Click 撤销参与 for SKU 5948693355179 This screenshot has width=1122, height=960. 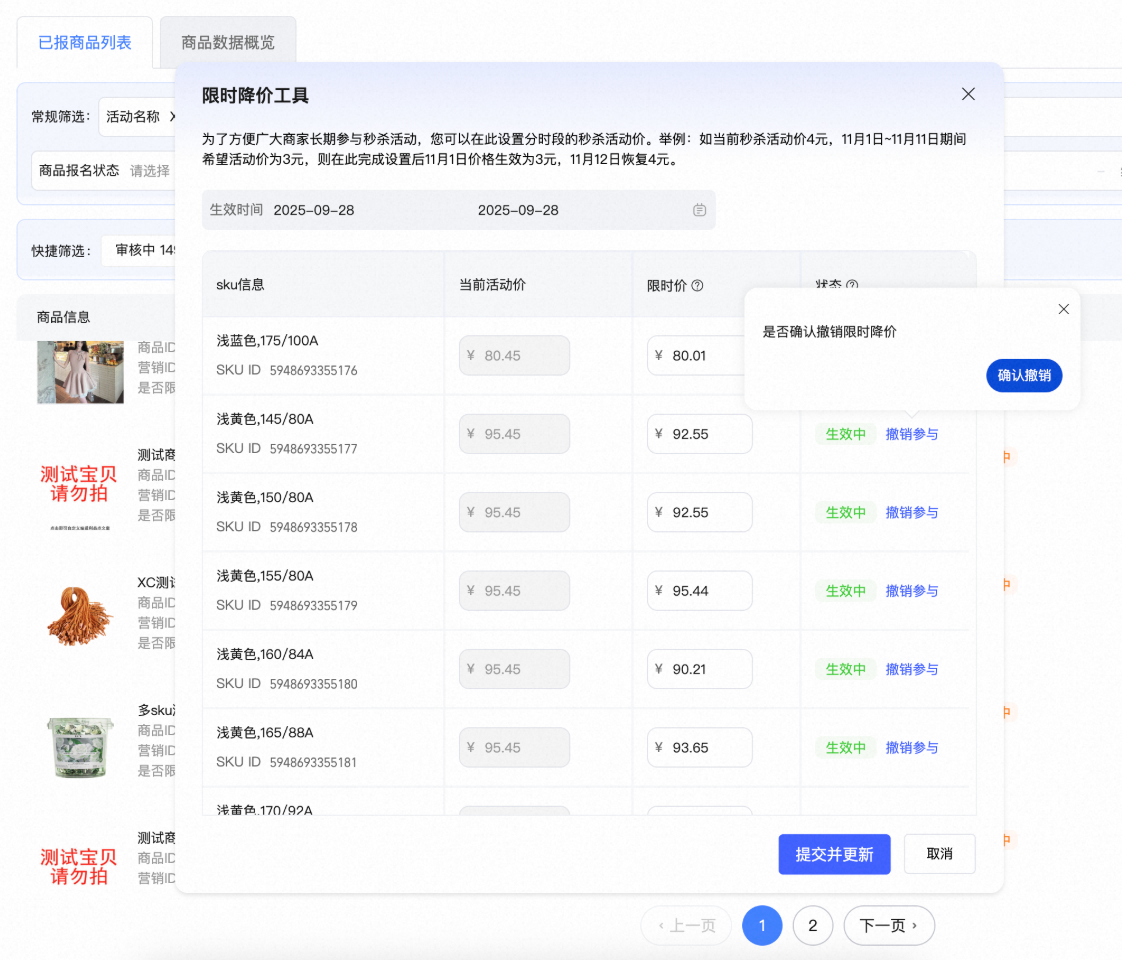pos(912,591)
